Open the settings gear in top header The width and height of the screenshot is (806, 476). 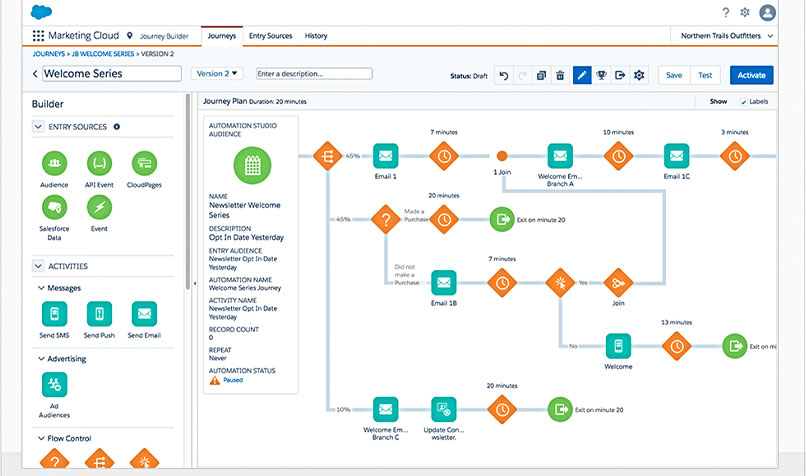tap(745, 12)
